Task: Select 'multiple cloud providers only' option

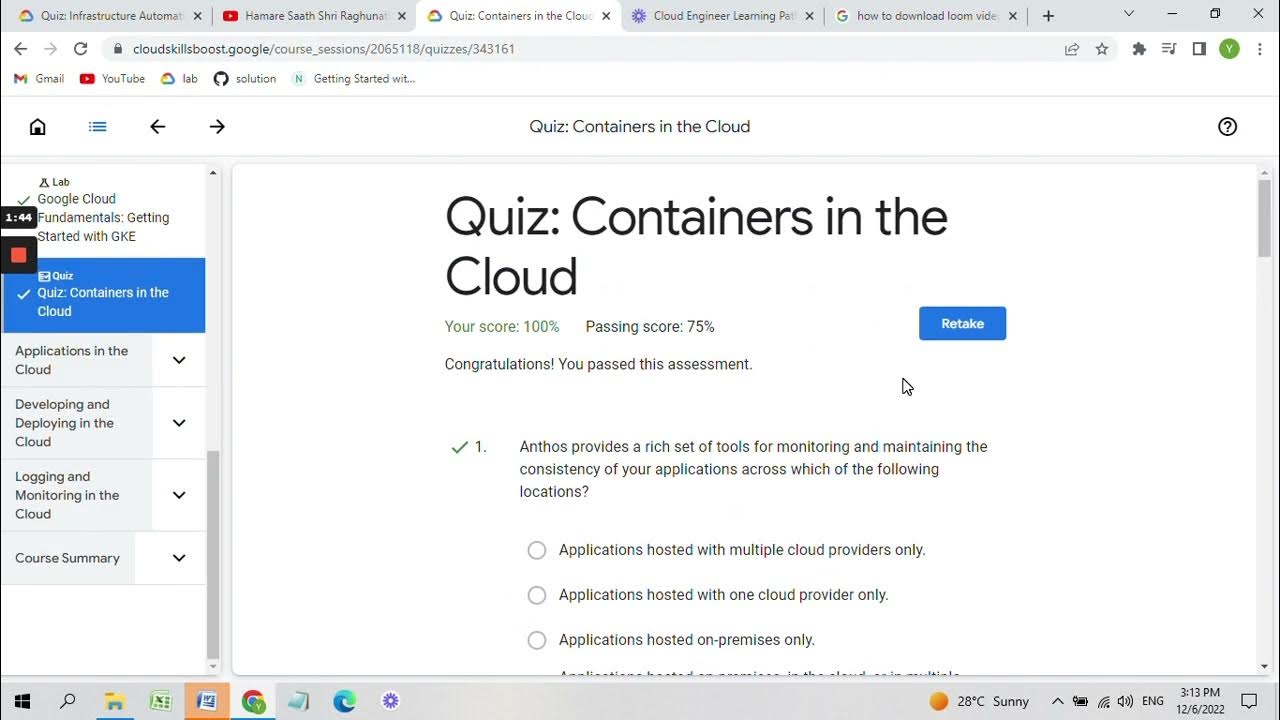Action: [x=537, y=550]
